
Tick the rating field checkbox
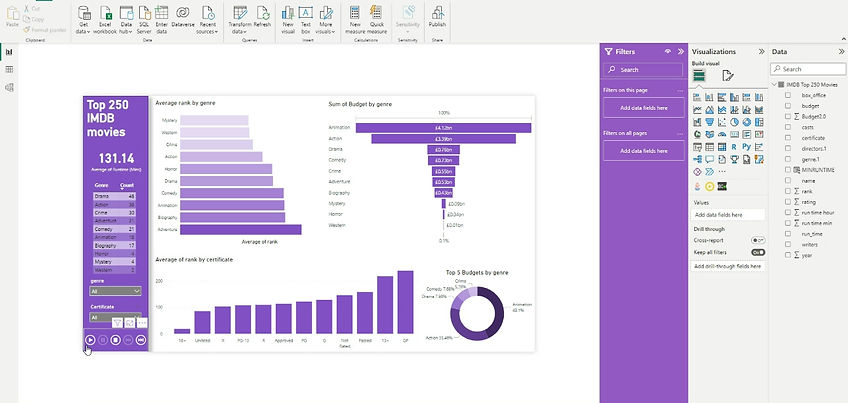click(x=788, y=202)
